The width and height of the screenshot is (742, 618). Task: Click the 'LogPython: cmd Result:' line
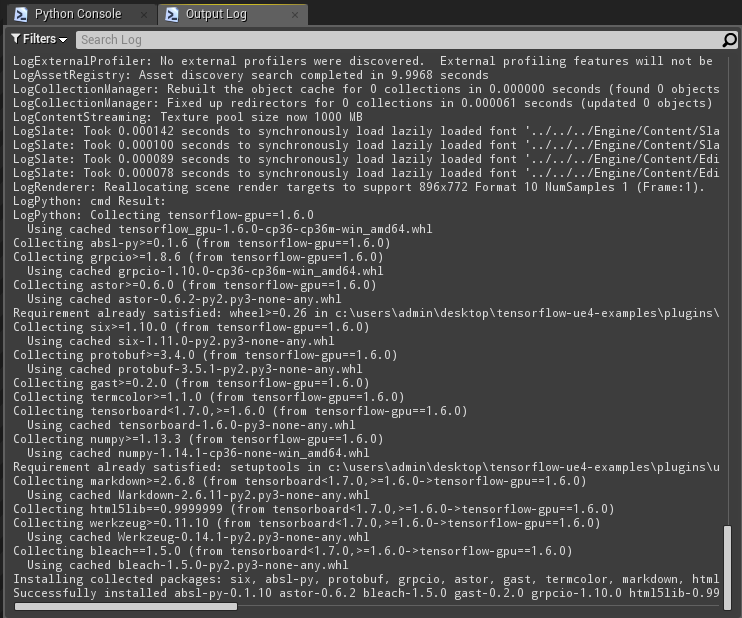(x=89, y=201)
